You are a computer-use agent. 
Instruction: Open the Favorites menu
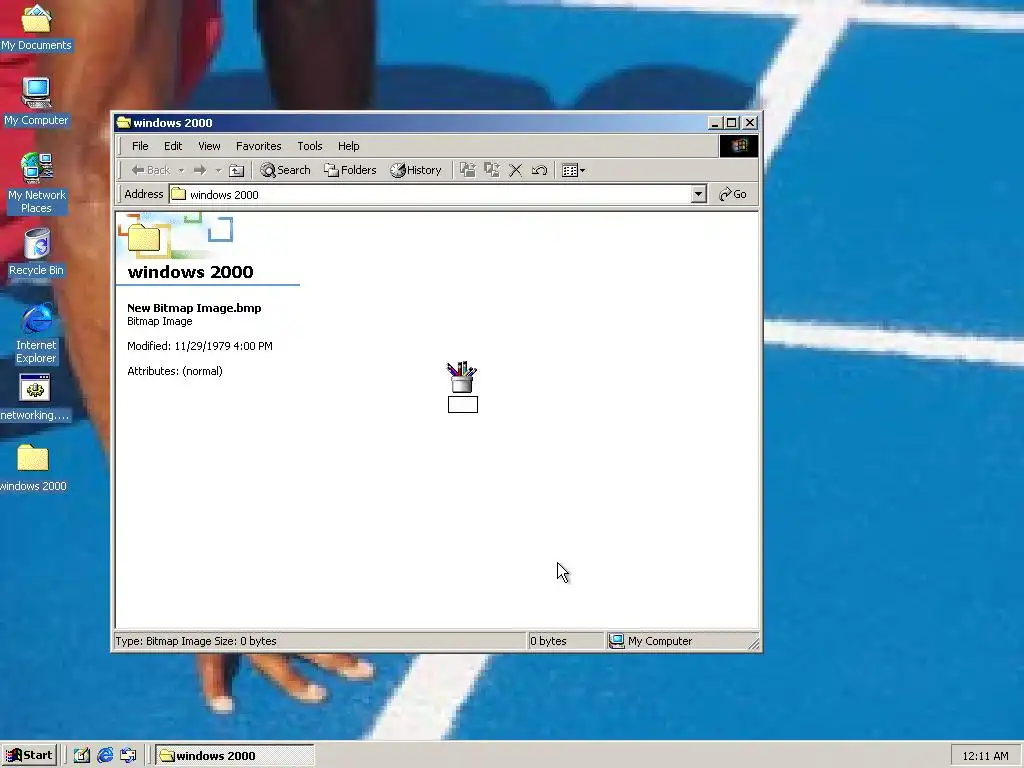pos(259,146)
